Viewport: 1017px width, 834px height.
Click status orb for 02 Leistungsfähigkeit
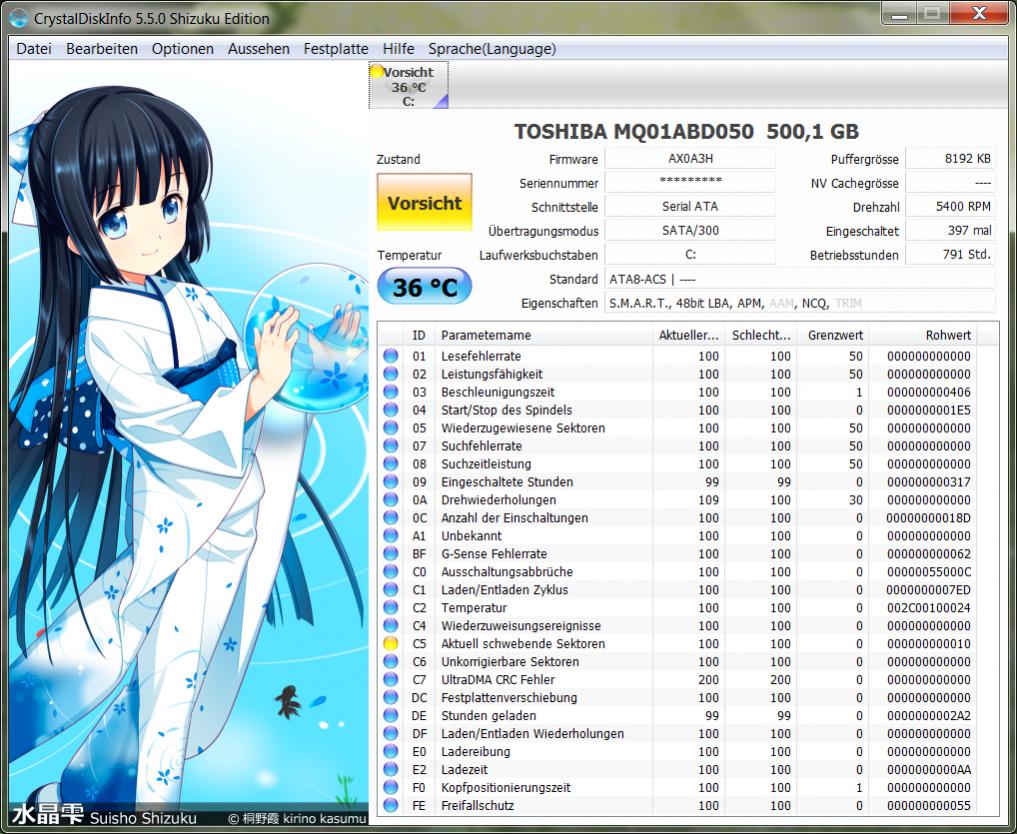(x=390, y=374)
